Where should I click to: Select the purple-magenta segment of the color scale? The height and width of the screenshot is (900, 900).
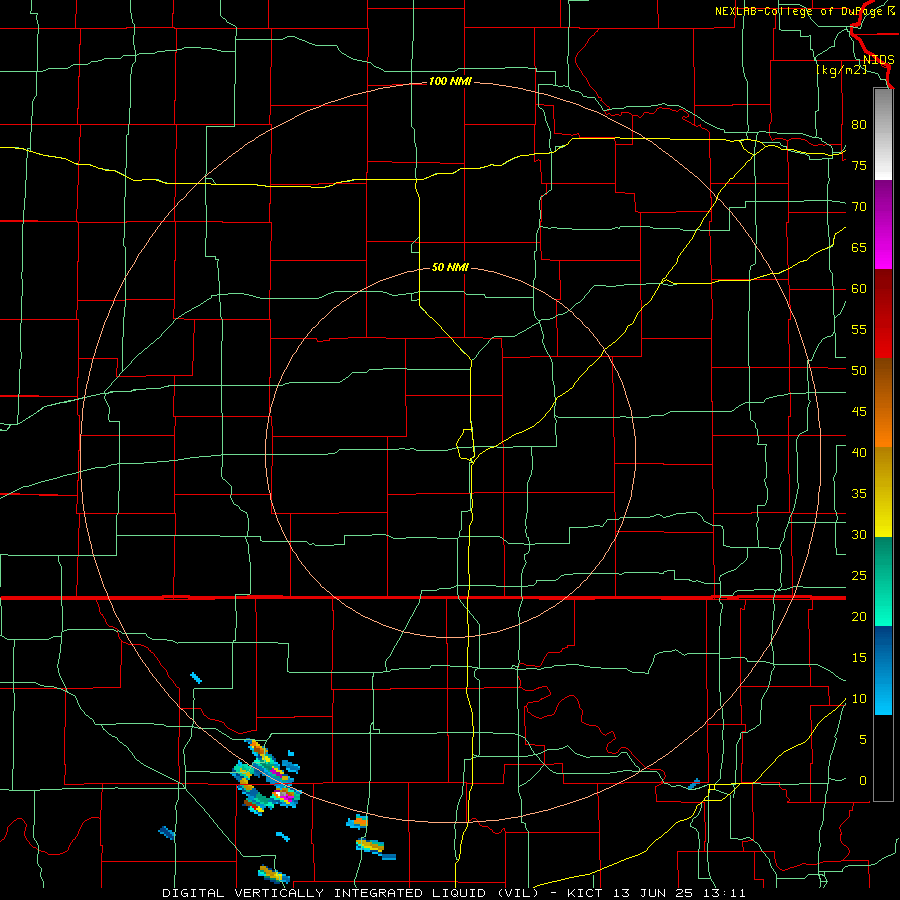click(883, 224)
